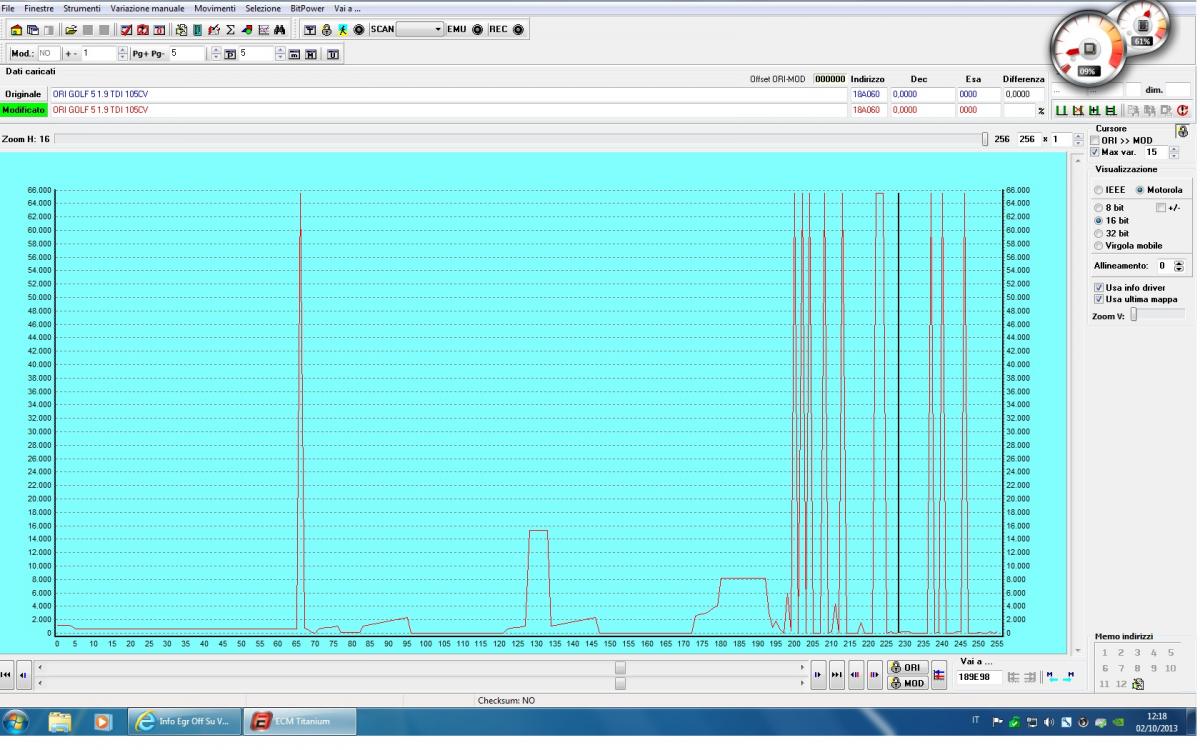Click the running figure icon in toolbar
Viewport: 1200px width, 750px height.
[342, 30]
